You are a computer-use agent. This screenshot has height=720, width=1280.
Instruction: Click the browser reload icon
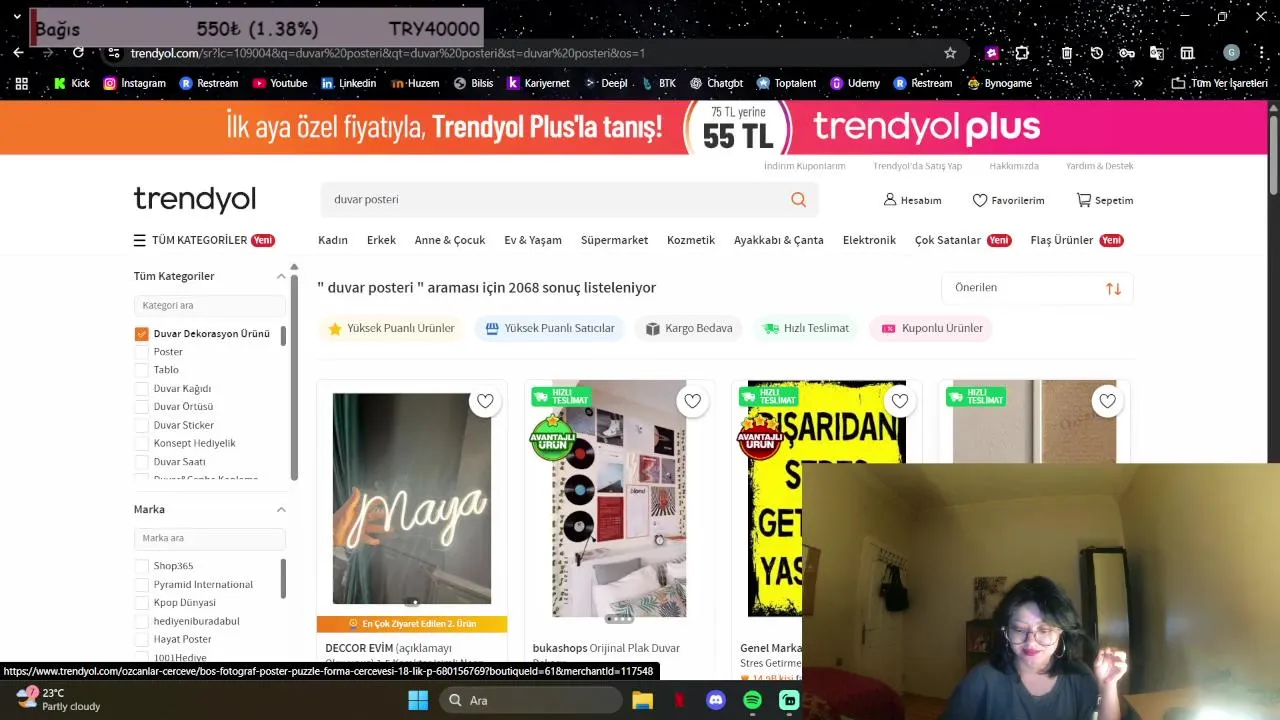tap(78, 53)
